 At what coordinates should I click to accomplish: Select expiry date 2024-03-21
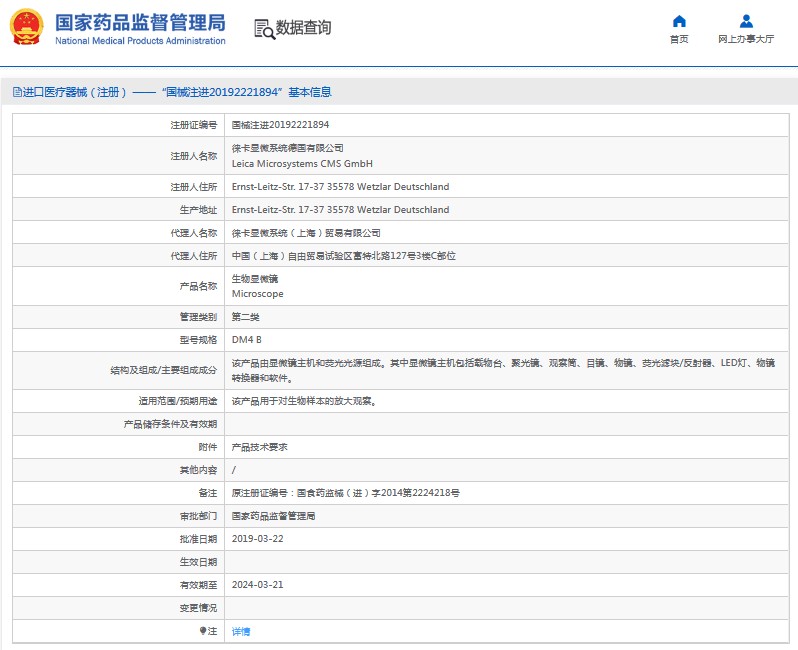coord(258,584)
